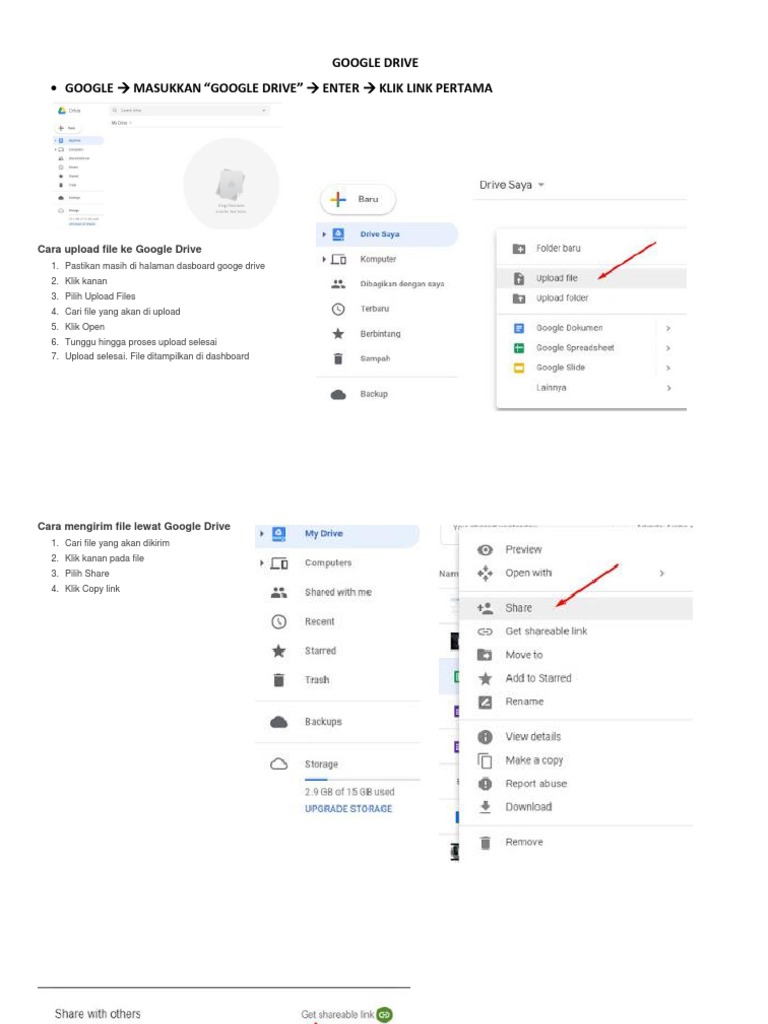The height and width of the screenshot is (1024, 768).
Task: Click the text '2.9 GB of 15 GB used'
Action: pyautogui.click(x=349, y=792)
